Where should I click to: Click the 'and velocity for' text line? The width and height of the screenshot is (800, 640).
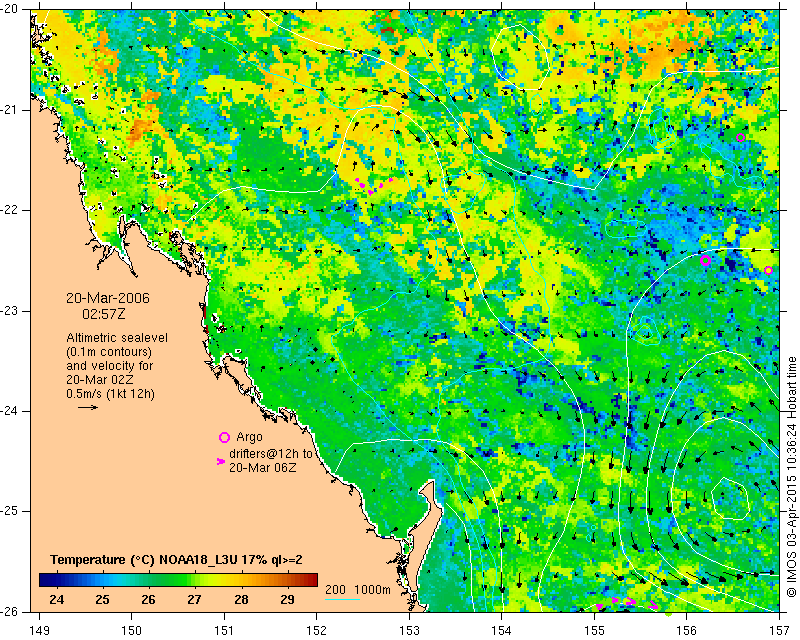pyautogui.click(x=110, y=366)
